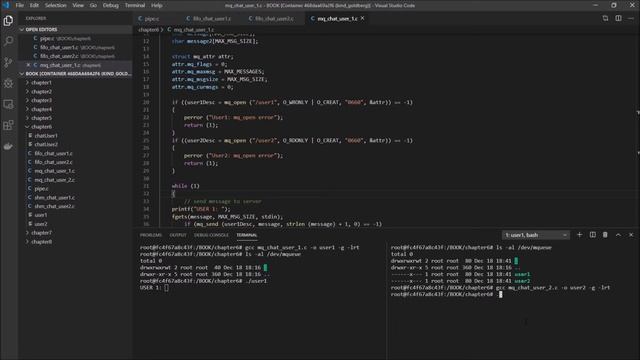This screenshot has width=640, height=360.
Task: Kill terminal with the trash icon
Action: [605, 235]
